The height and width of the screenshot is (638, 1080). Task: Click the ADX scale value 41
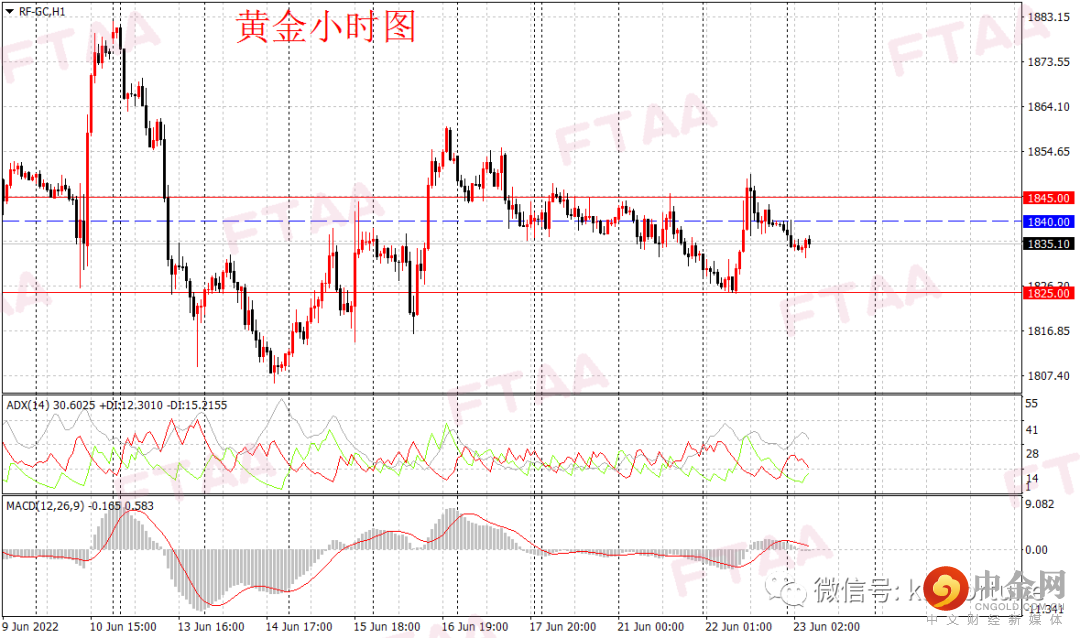[x=1032, y=430]
